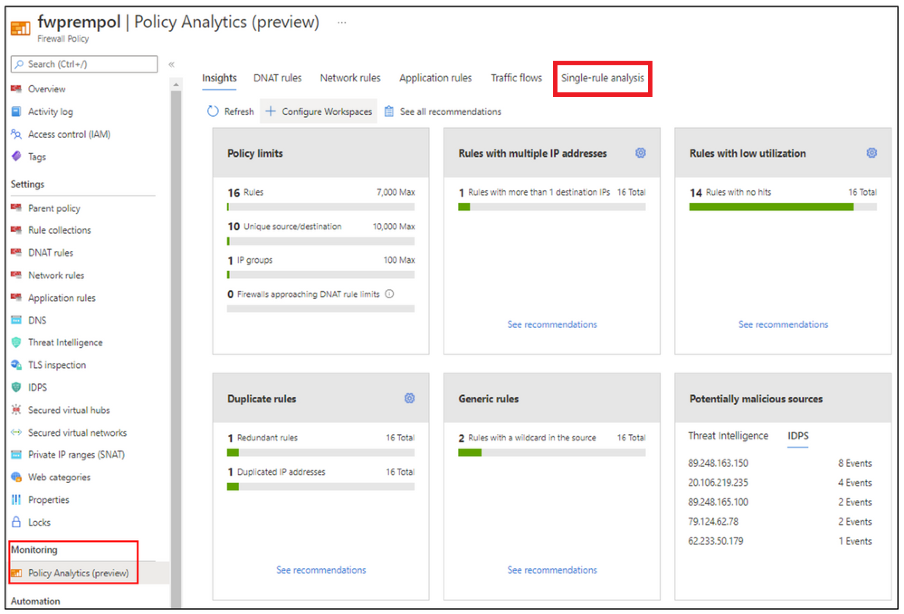Click the TLS inspection icon
The height and width of the screenshot is (614, 904).
pyautogui.click(x=16, y=365)
